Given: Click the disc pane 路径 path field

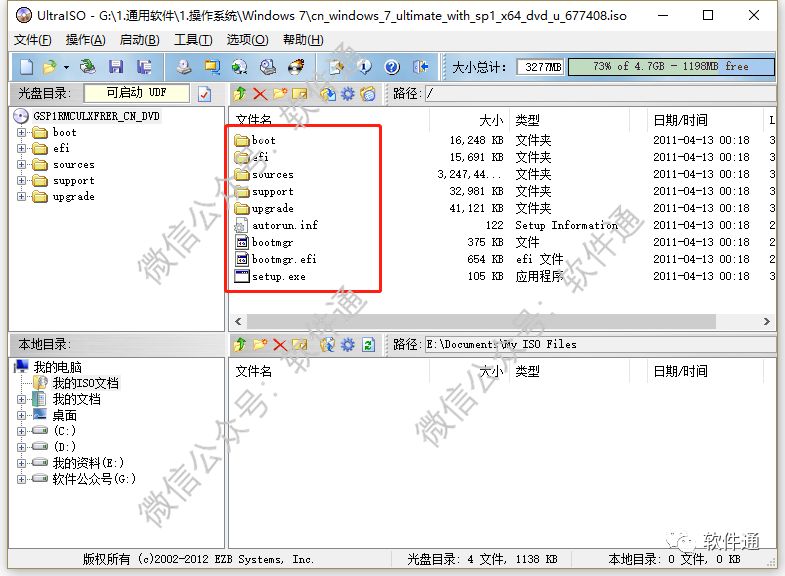Looking at the screenshot, I should (600, 94).
